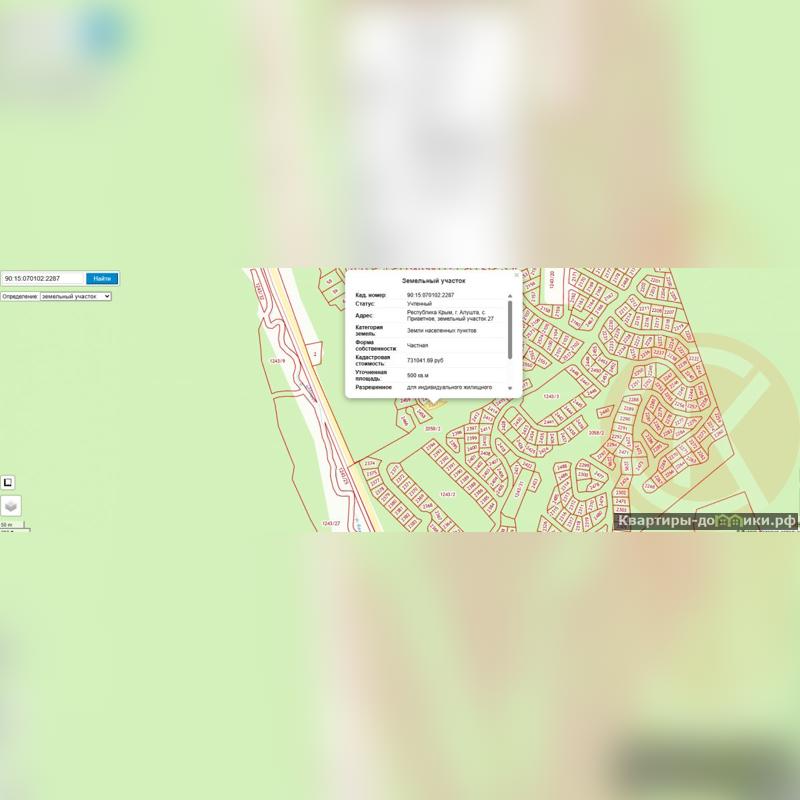Click the Кад. номер value in popup

[x=430, y=296]
